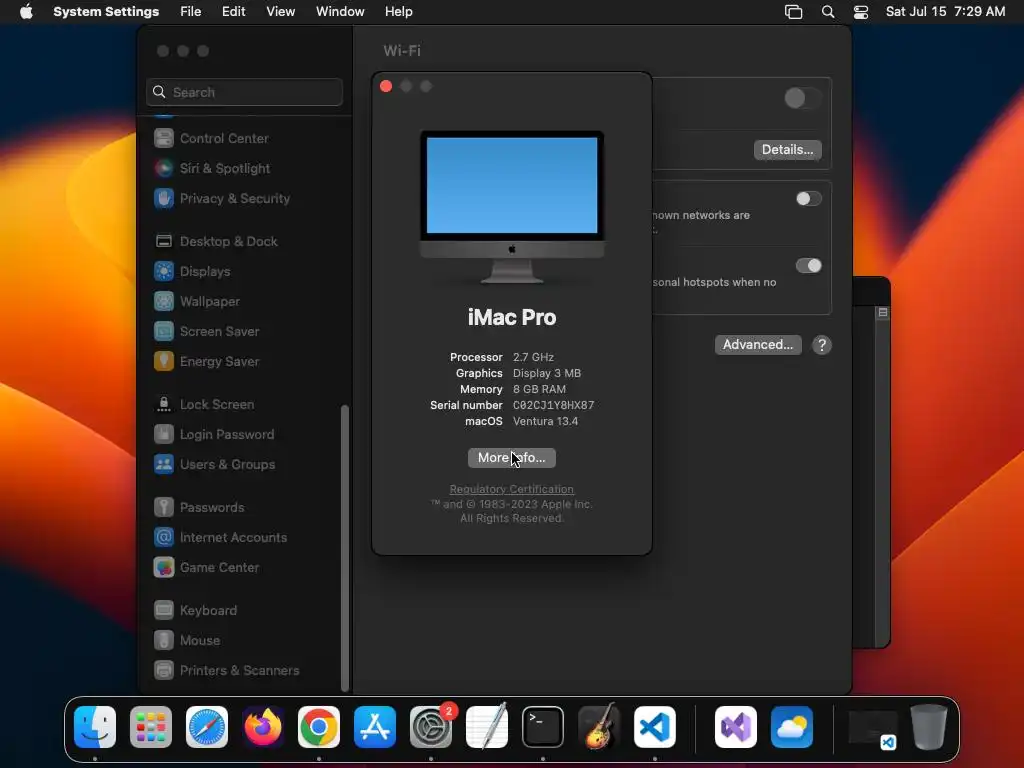The width and height of the screenshot is (1024, 768).
Task: Open Lock Screen settings icon
Action: click(164, 405)
